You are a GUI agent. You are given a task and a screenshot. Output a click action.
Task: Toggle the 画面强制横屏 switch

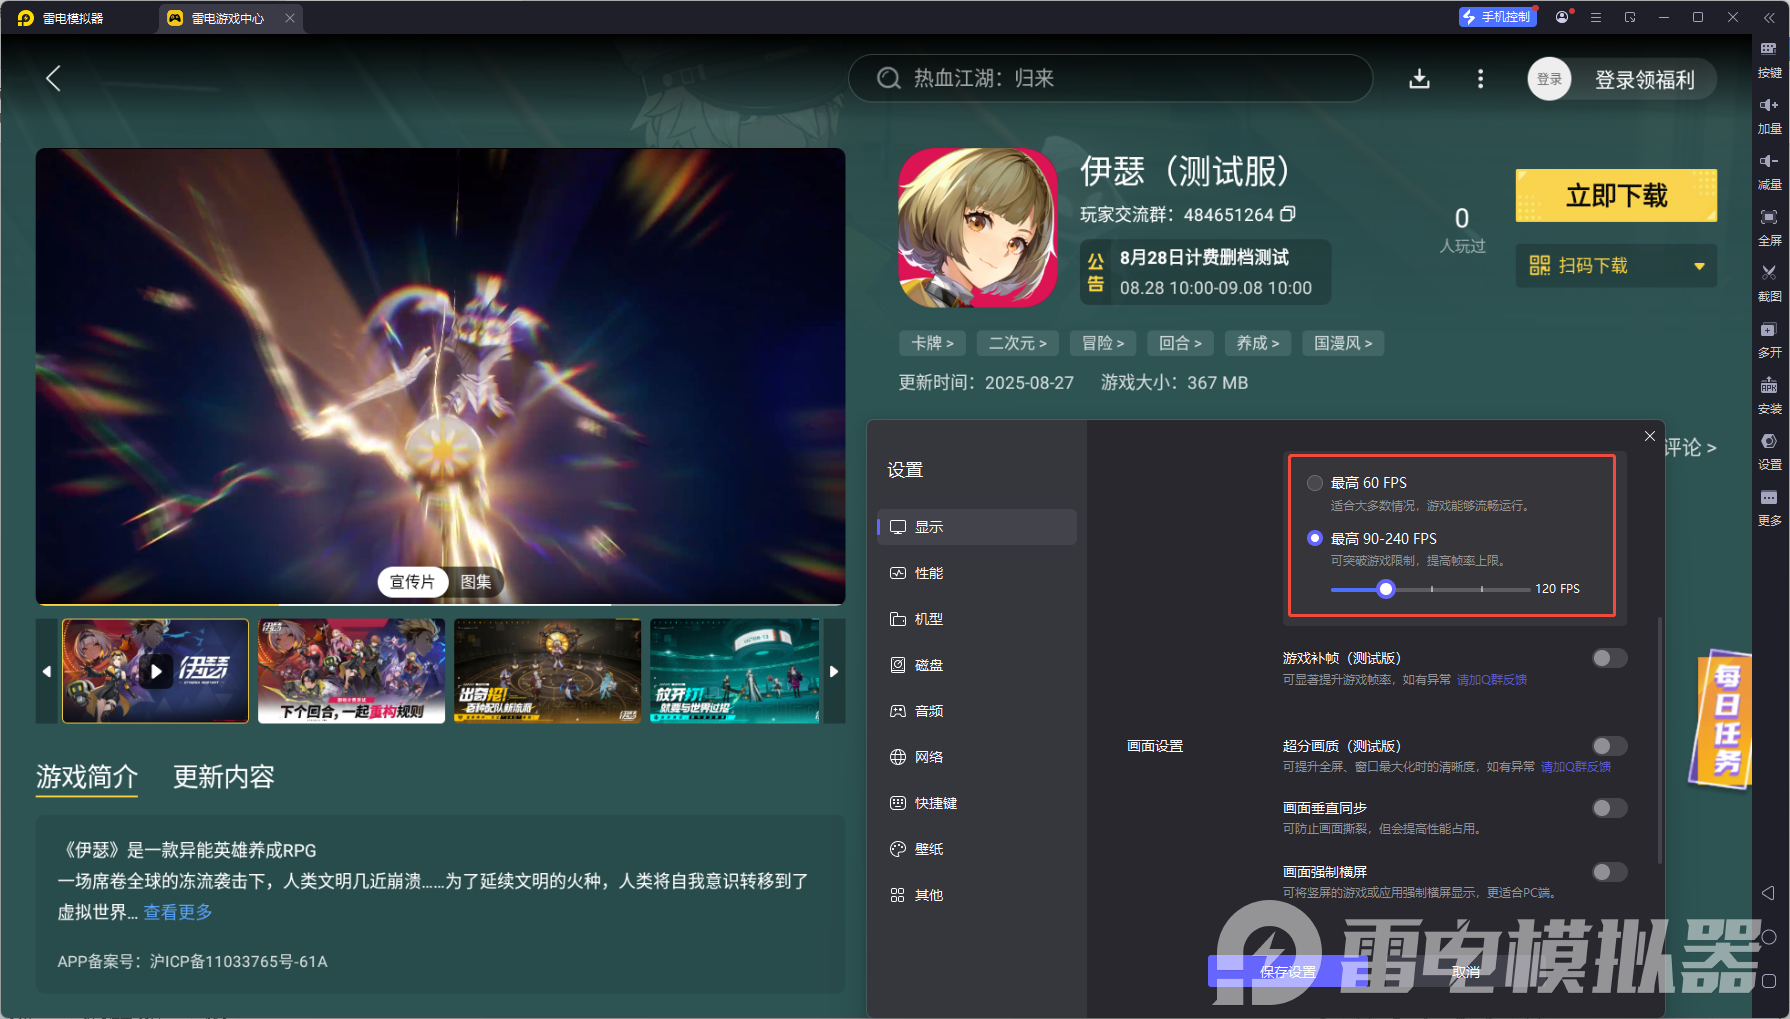[1610, 872]
